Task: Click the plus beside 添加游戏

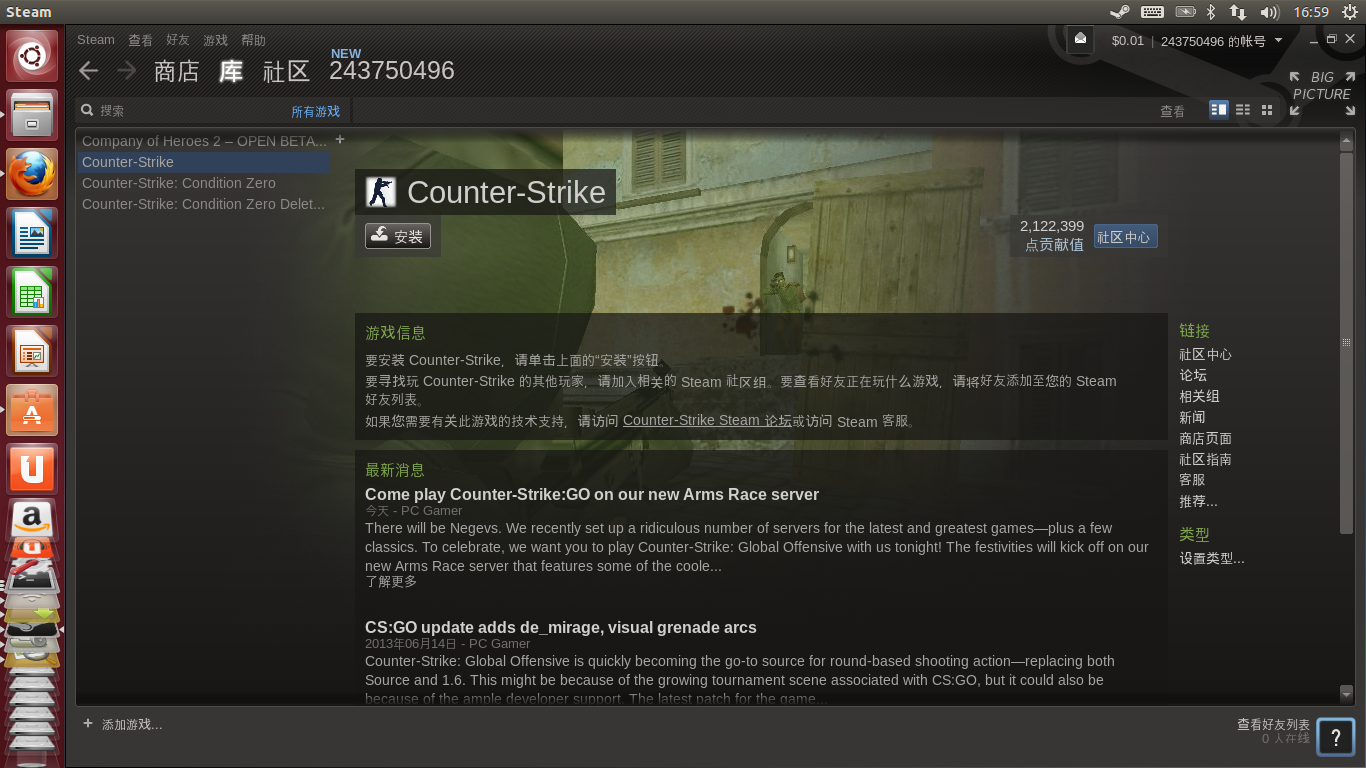Action: pos(88,723)
